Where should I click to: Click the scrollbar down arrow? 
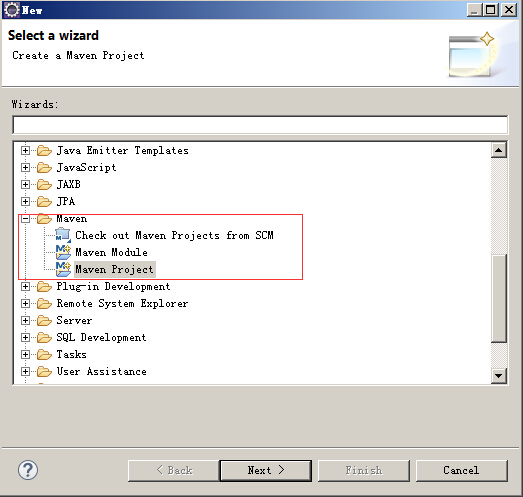(499, 376)
